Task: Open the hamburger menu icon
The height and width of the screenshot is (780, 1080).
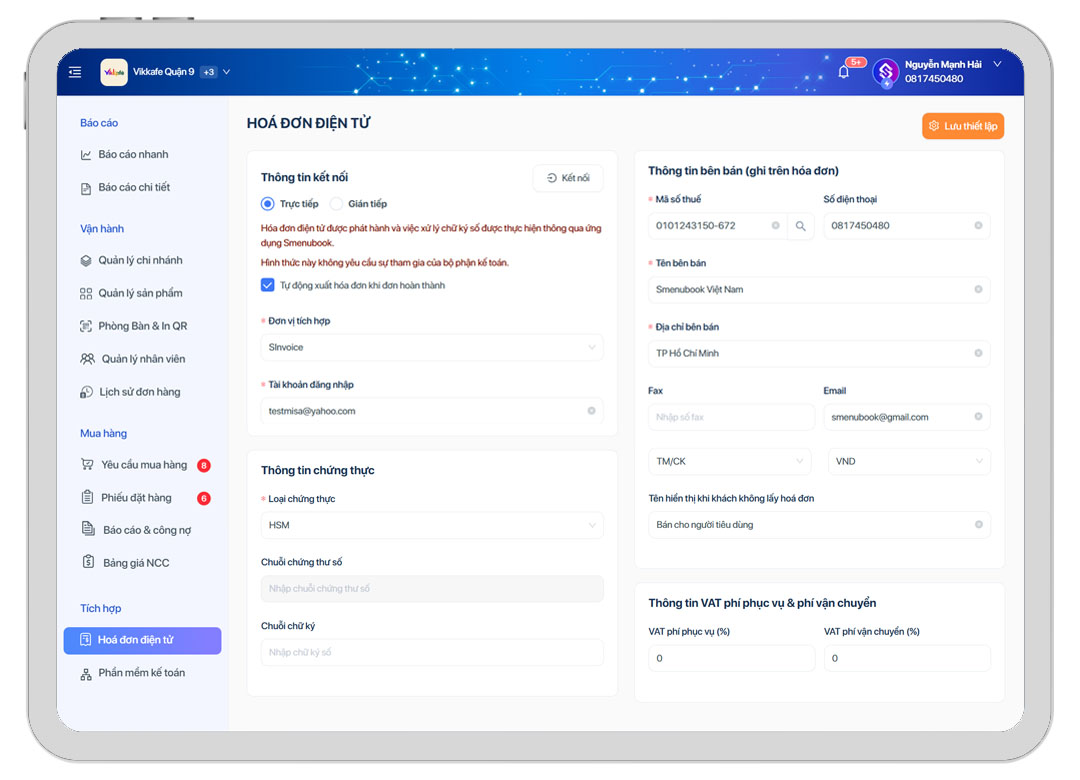Action: click(x=75, y=72)
